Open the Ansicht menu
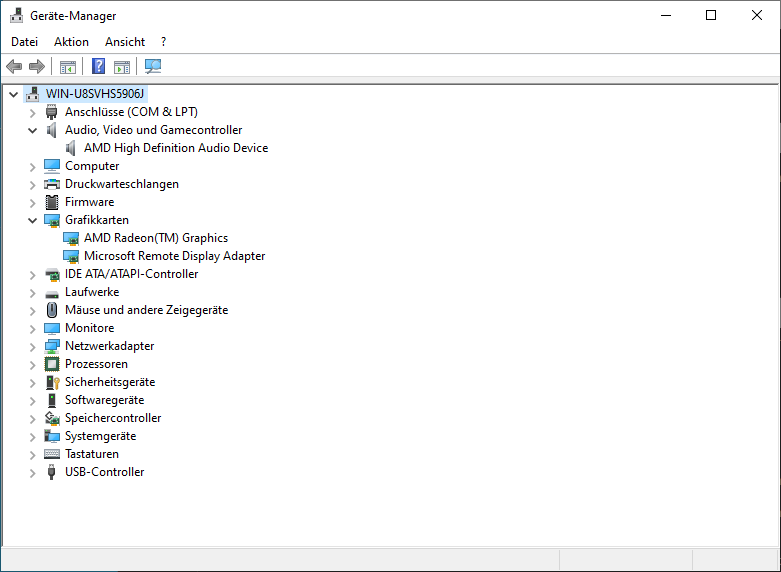 click(125, 42)
